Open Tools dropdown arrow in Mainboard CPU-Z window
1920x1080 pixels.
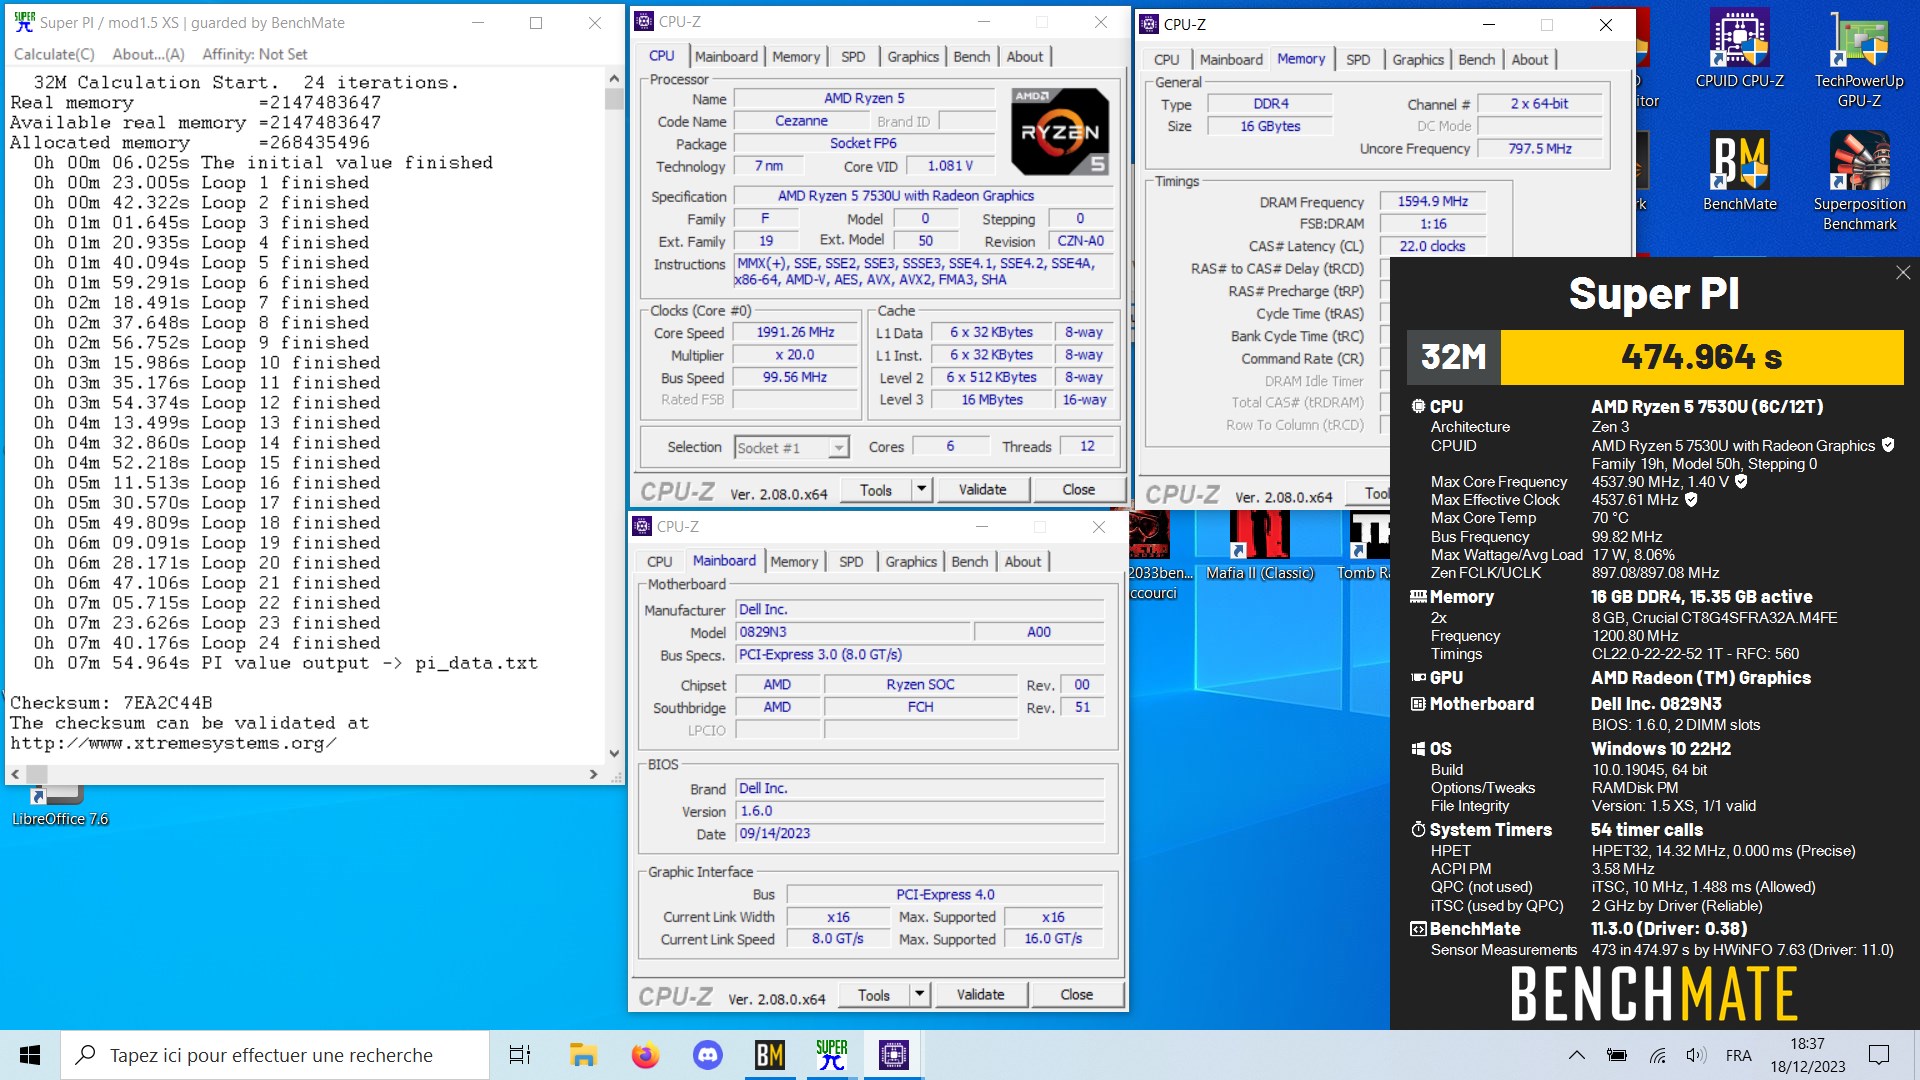[919, 994]
